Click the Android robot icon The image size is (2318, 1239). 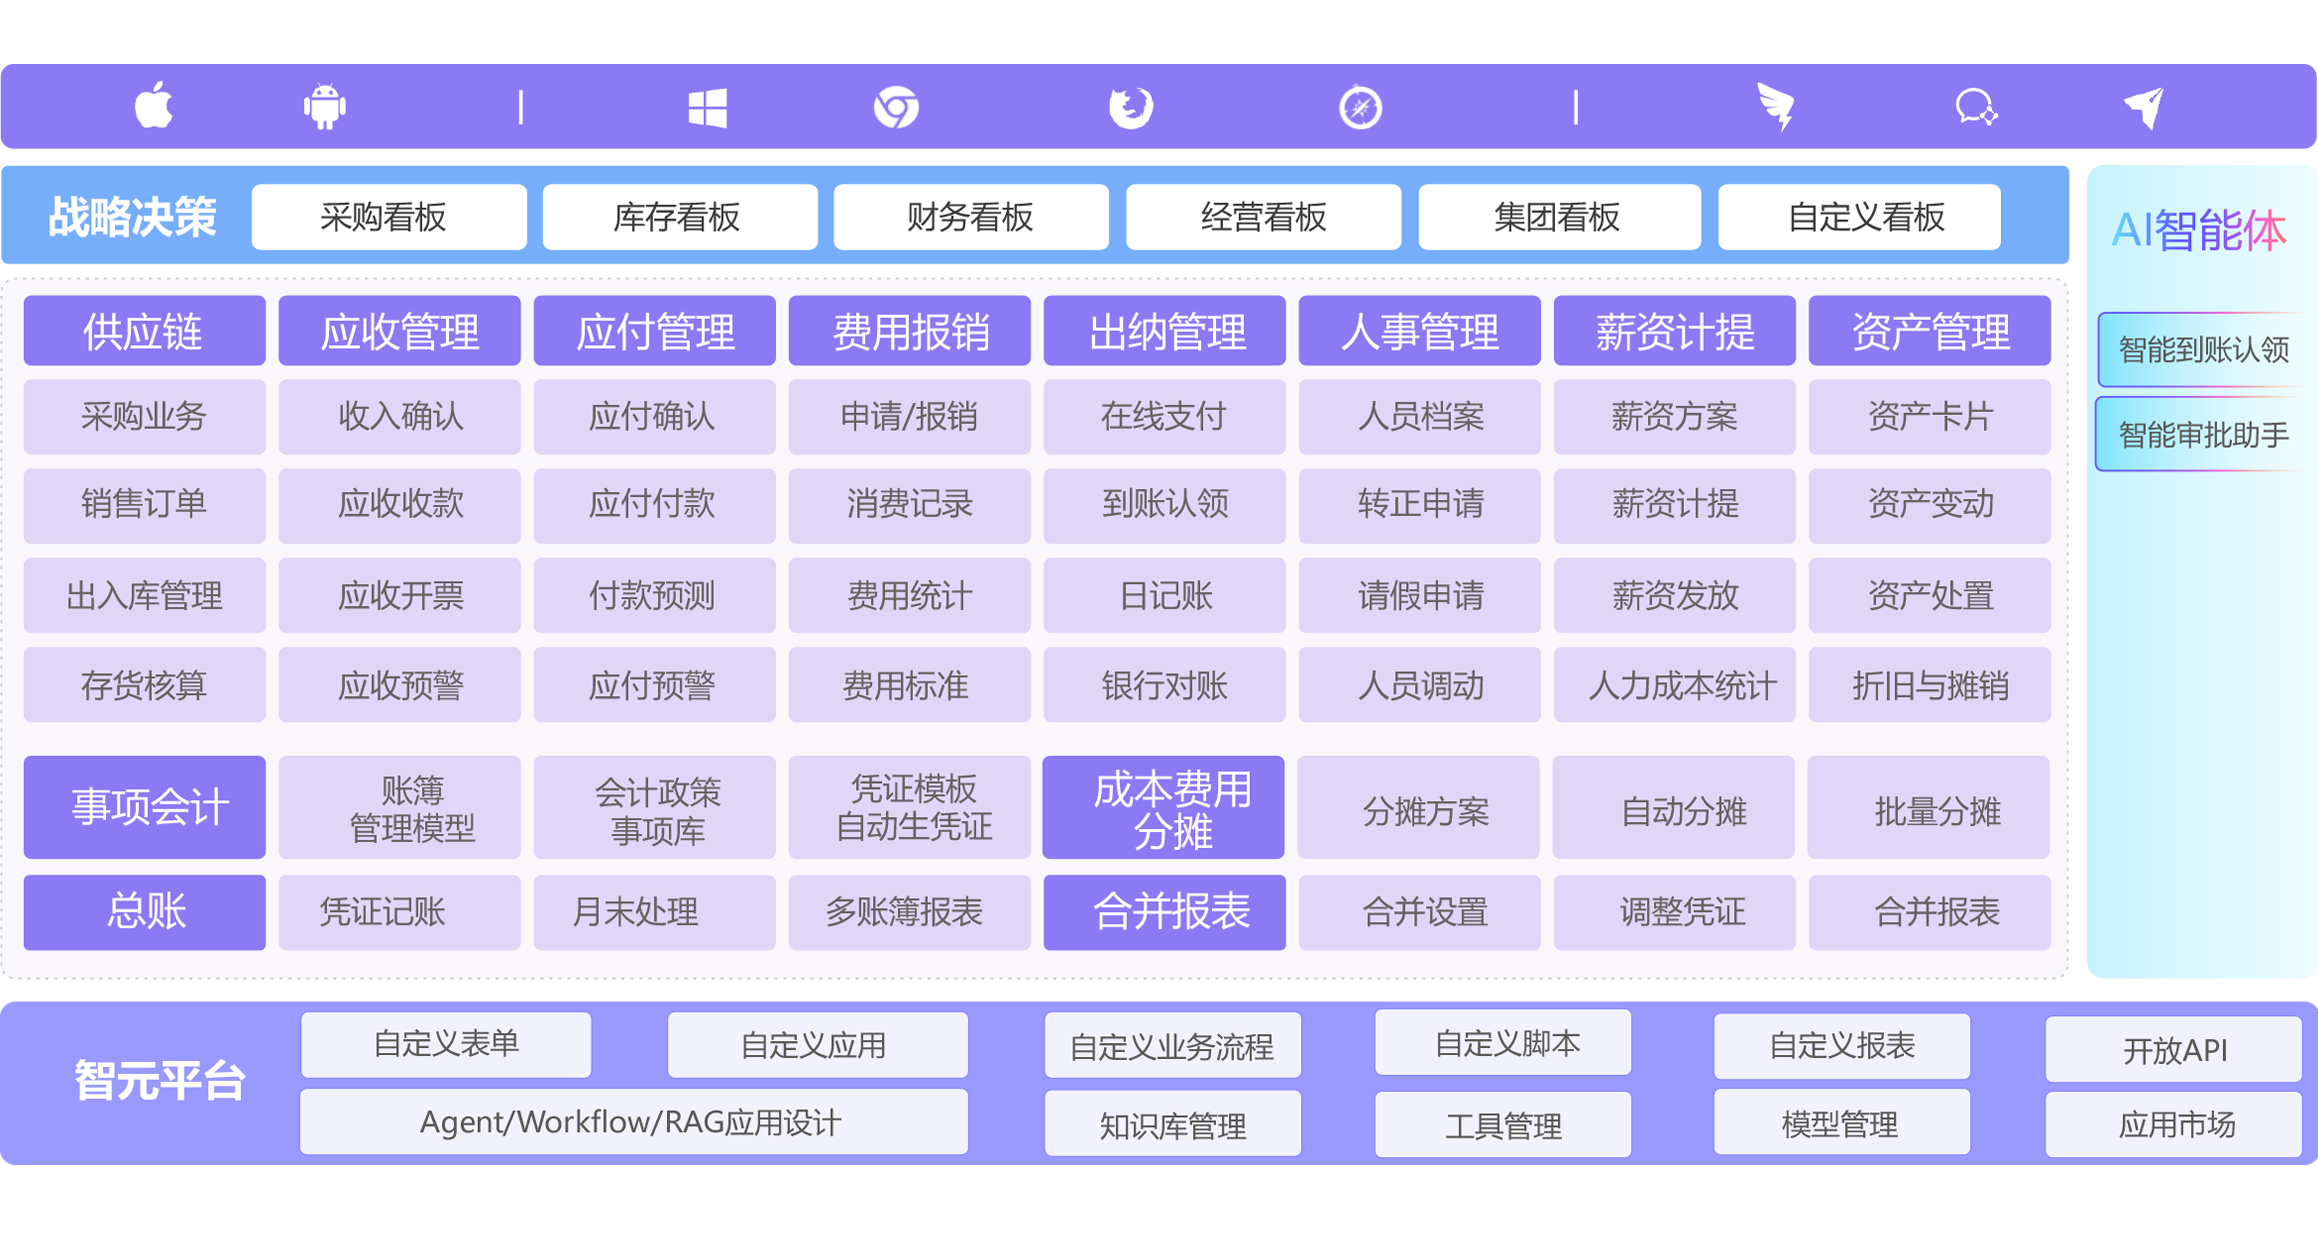point(324,106)
